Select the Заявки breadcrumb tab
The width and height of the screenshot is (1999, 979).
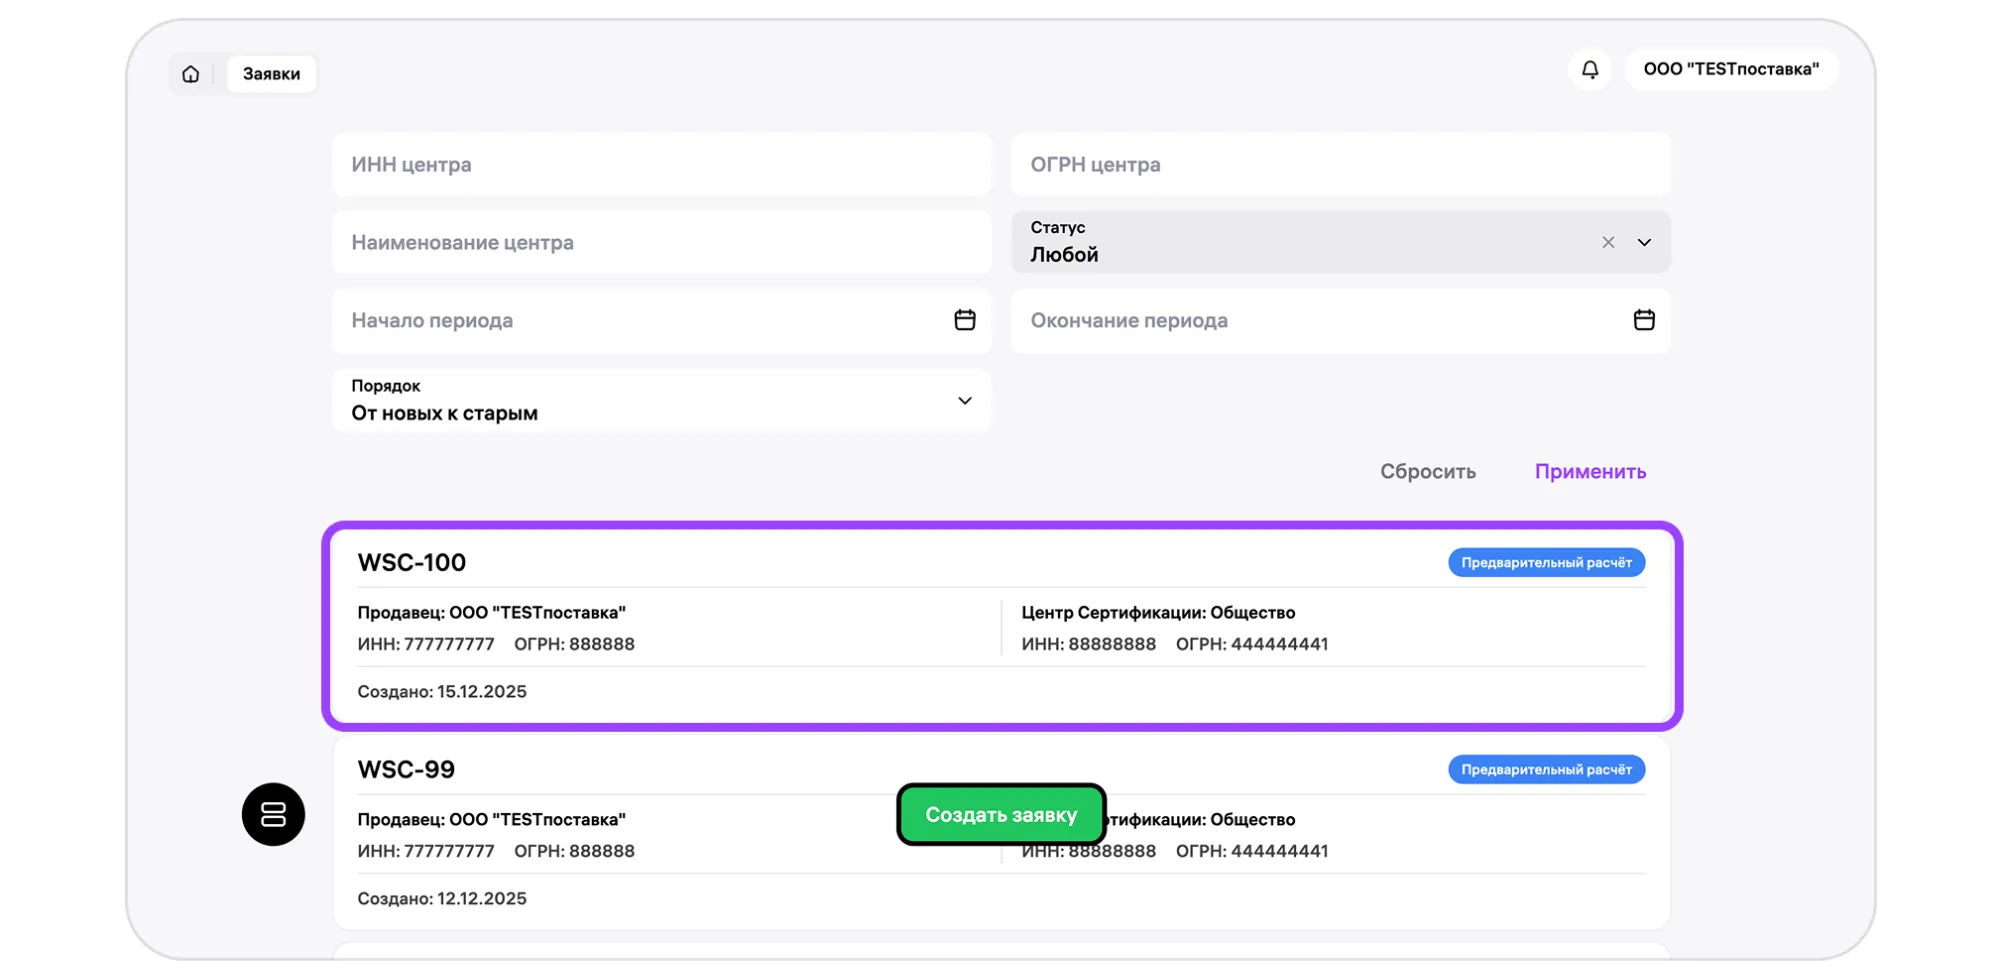[271, 74]
